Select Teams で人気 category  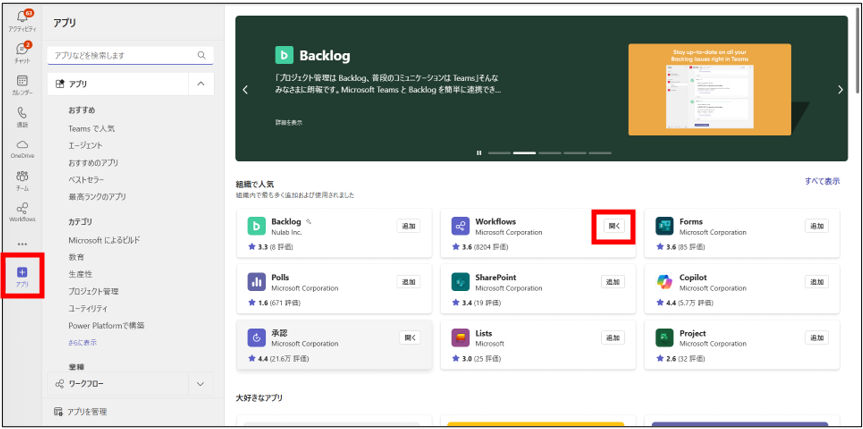[91, 129]
